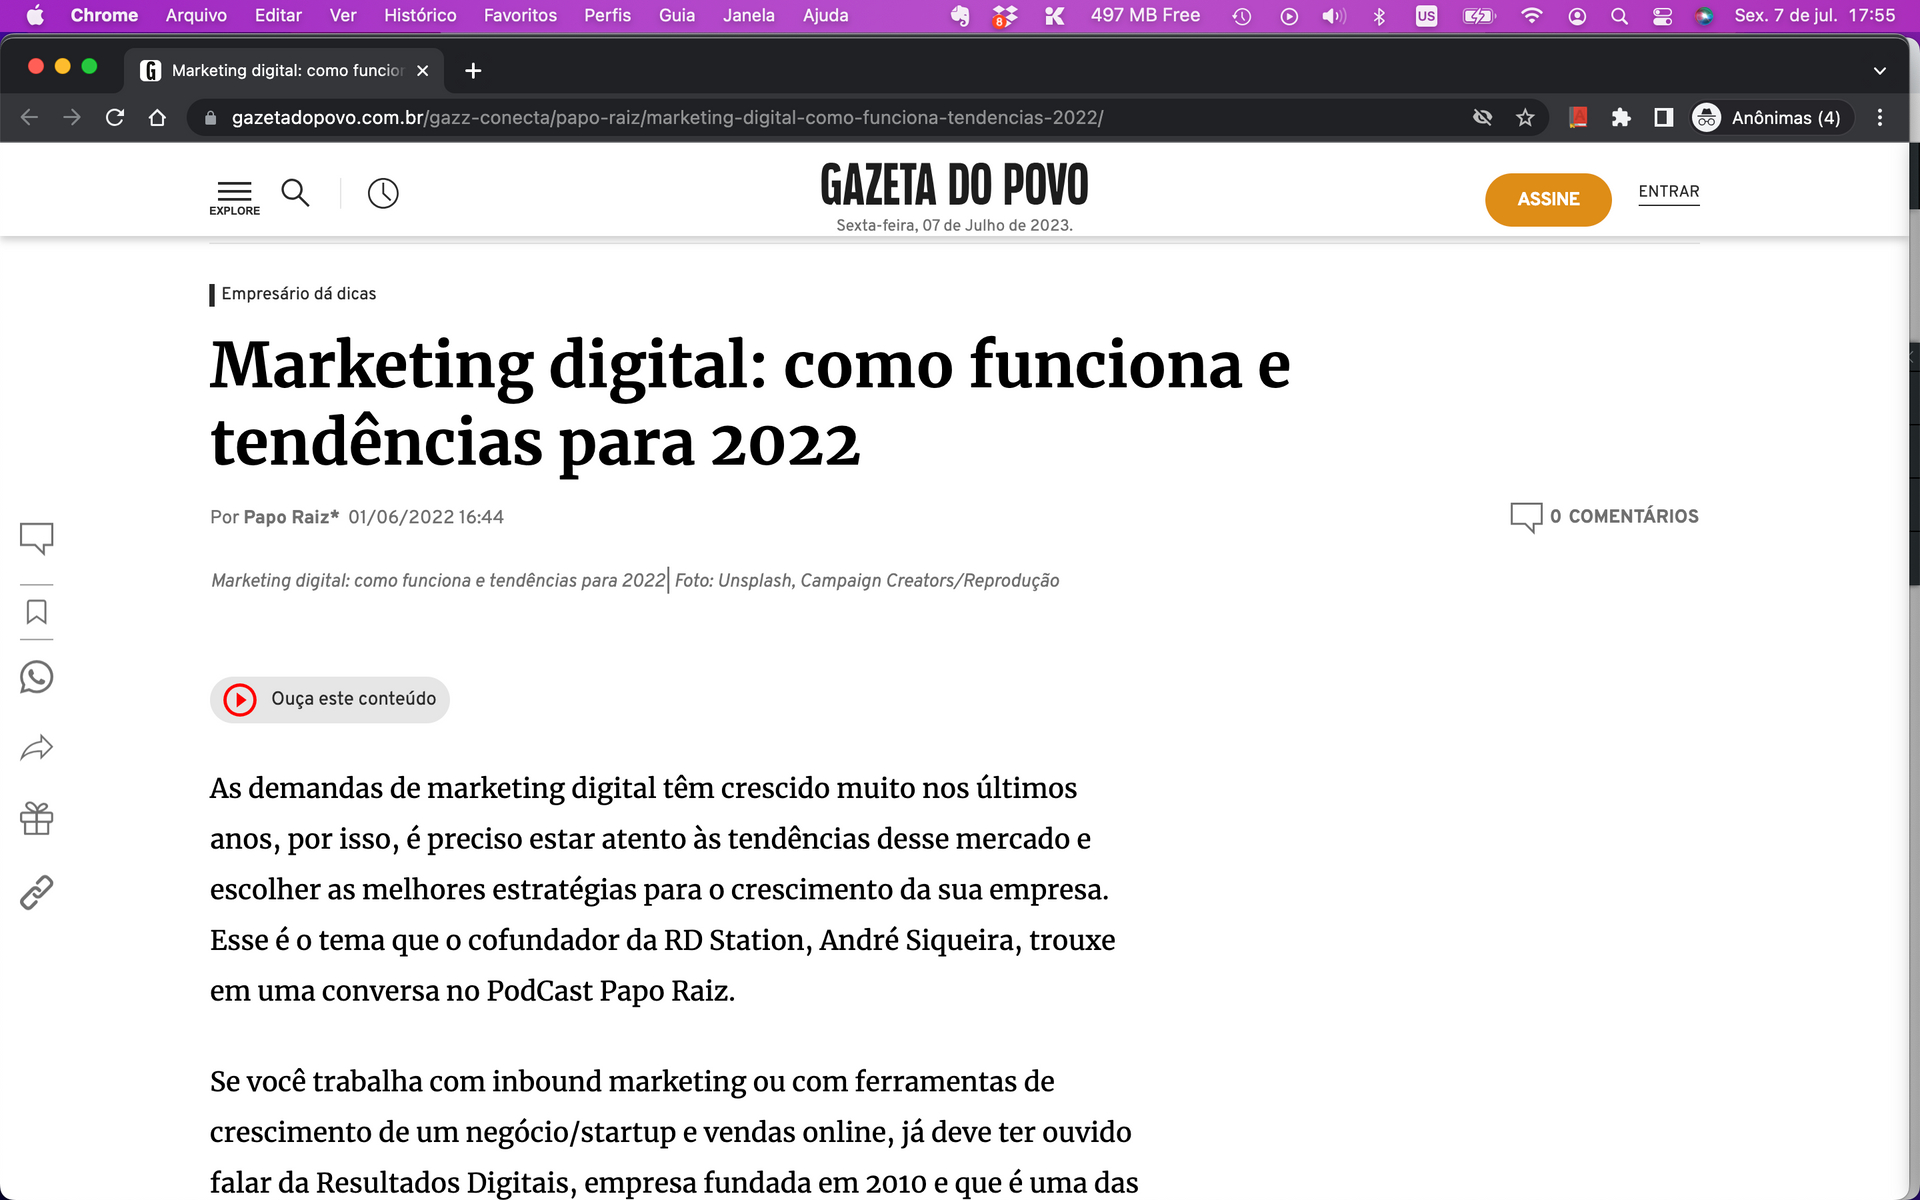Open the volume control in menu bar
Screen dimensions: 1920x1200
coord(1334,15)
